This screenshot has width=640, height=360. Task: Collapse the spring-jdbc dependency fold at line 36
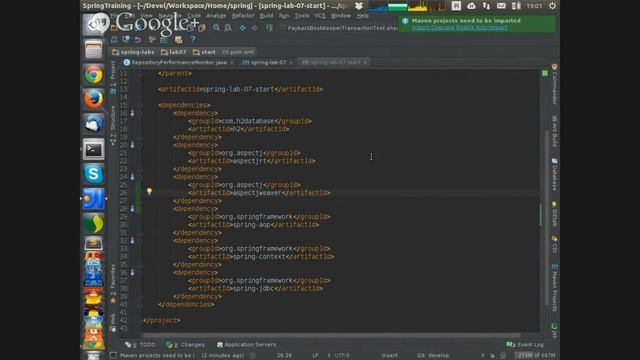point(140,272)
